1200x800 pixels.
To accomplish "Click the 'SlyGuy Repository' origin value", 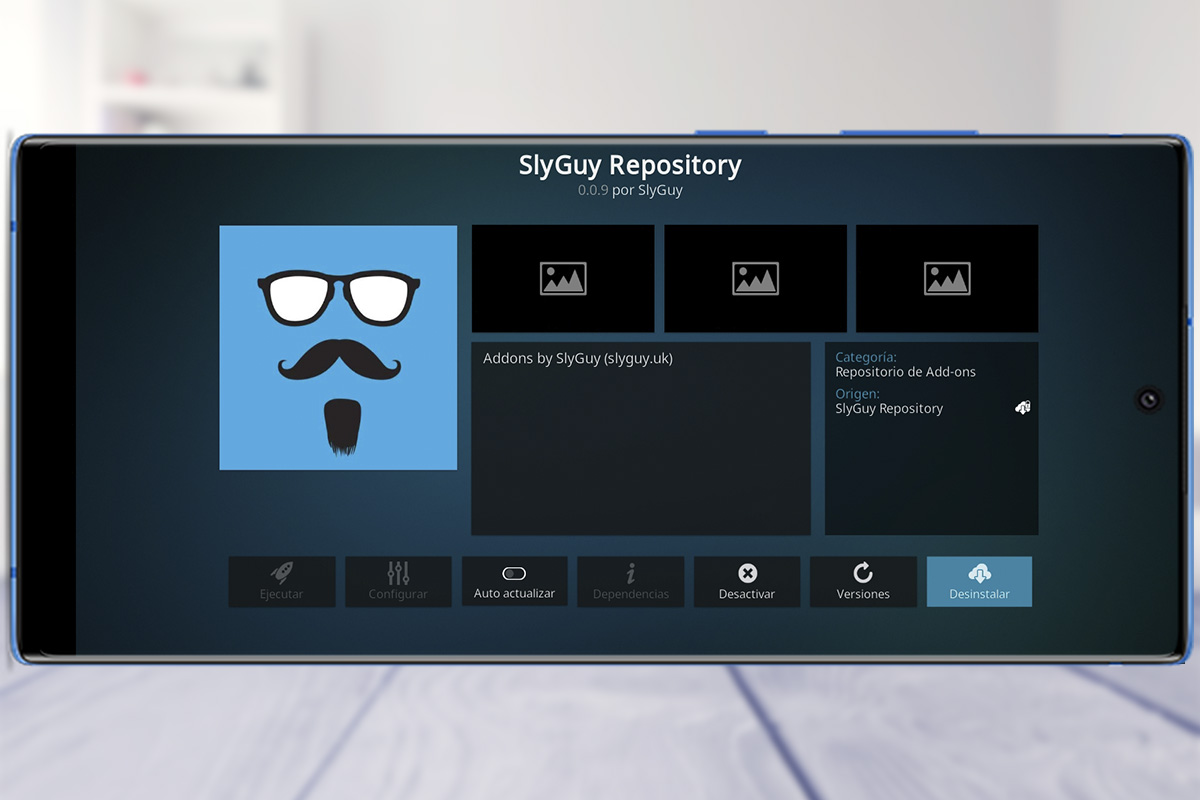I will tap(889, 409).
